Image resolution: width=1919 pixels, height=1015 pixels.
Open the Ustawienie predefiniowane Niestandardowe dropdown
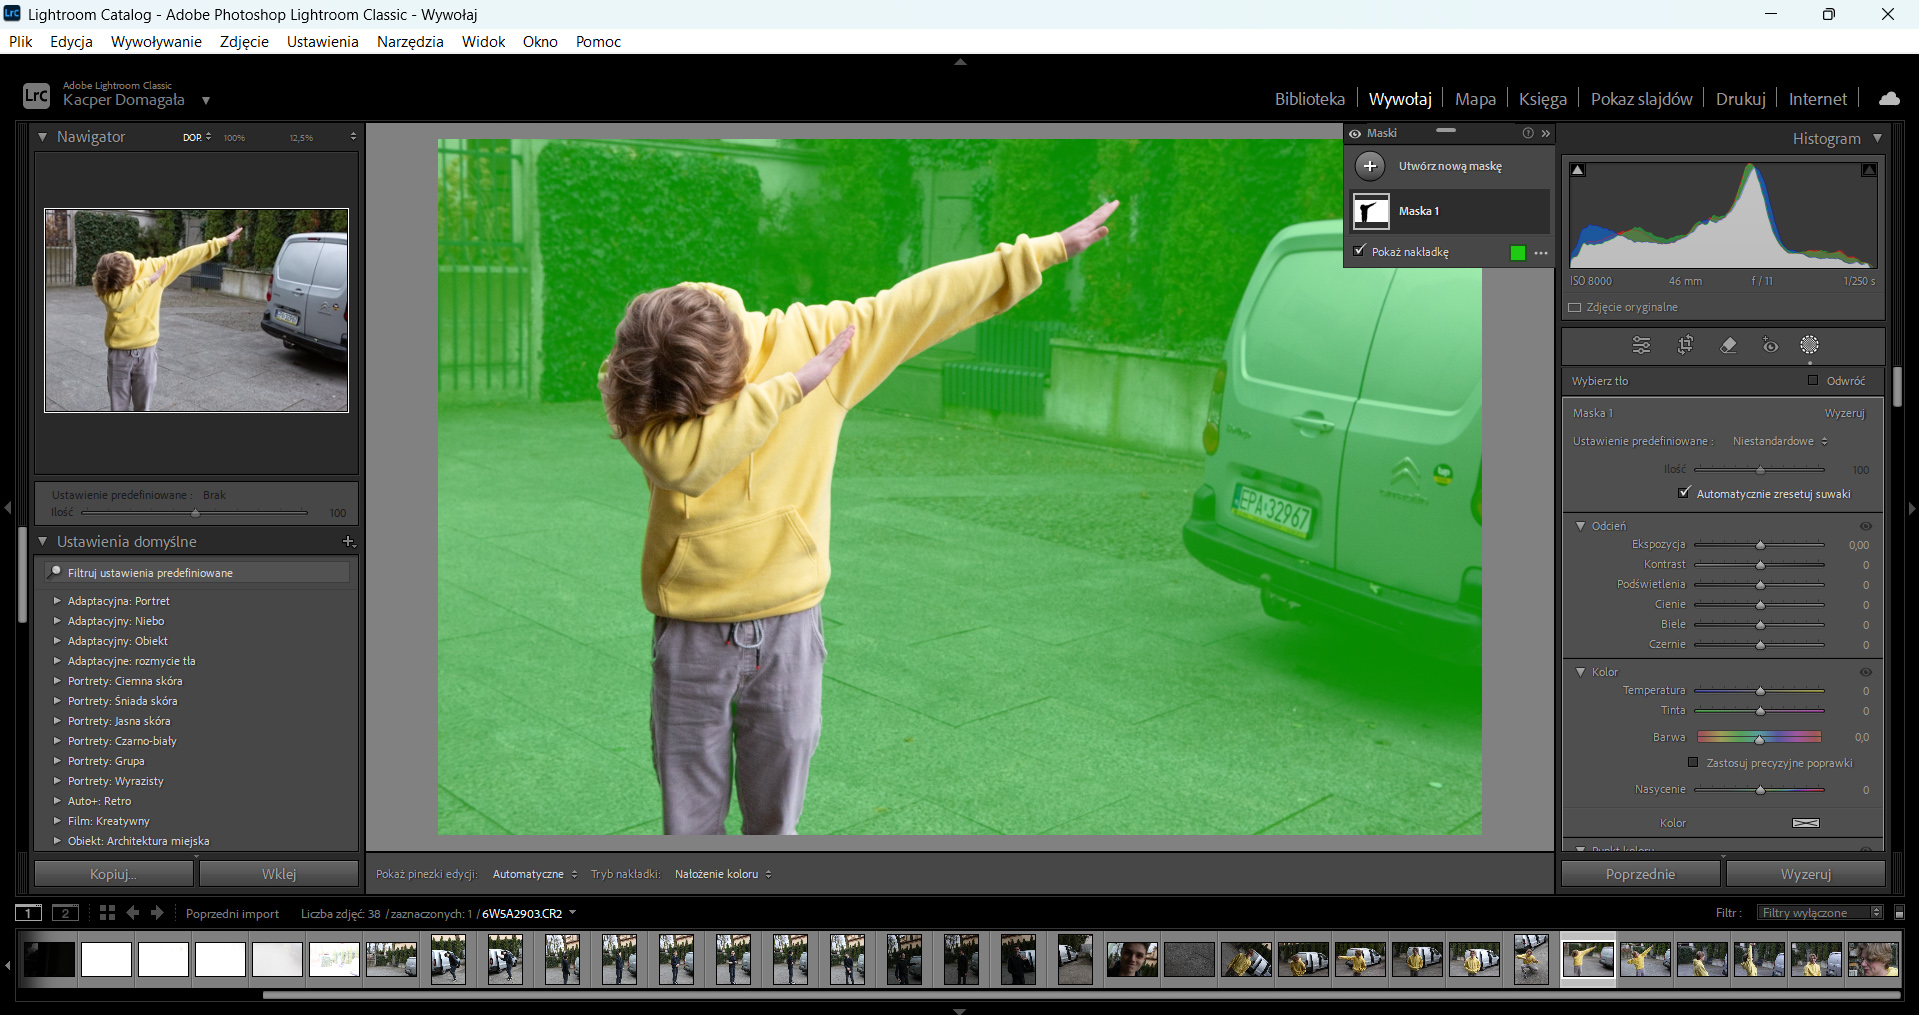pyautogui.click(x=1780, y=441)
